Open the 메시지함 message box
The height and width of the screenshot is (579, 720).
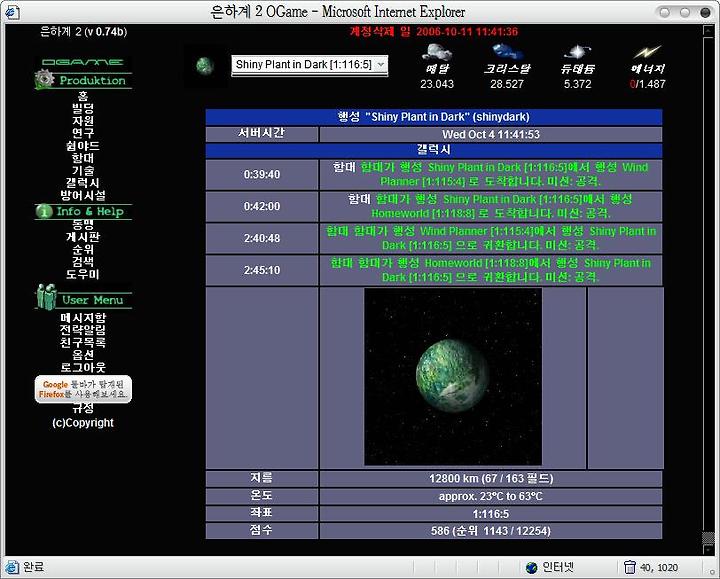click(x=83, y=318)
